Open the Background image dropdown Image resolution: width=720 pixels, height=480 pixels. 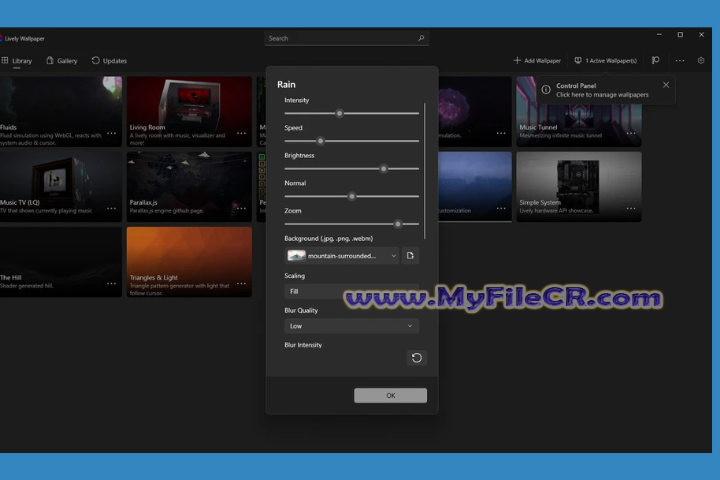click(x=342, y=256)
